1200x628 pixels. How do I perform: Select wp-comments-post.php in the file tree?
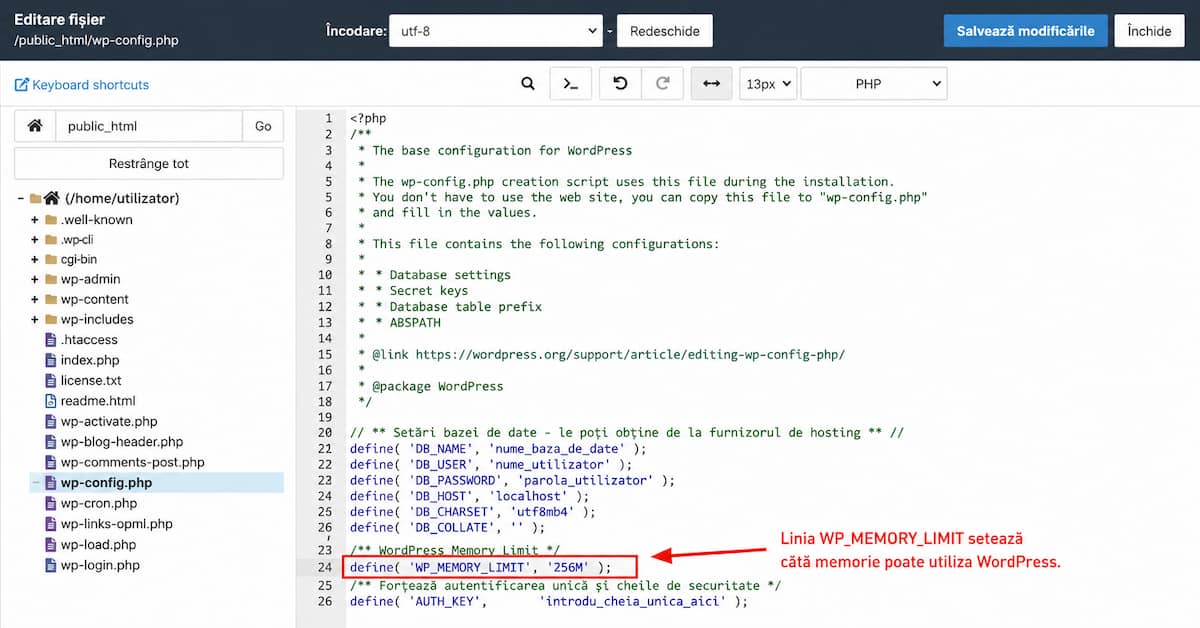pos(132,463)
